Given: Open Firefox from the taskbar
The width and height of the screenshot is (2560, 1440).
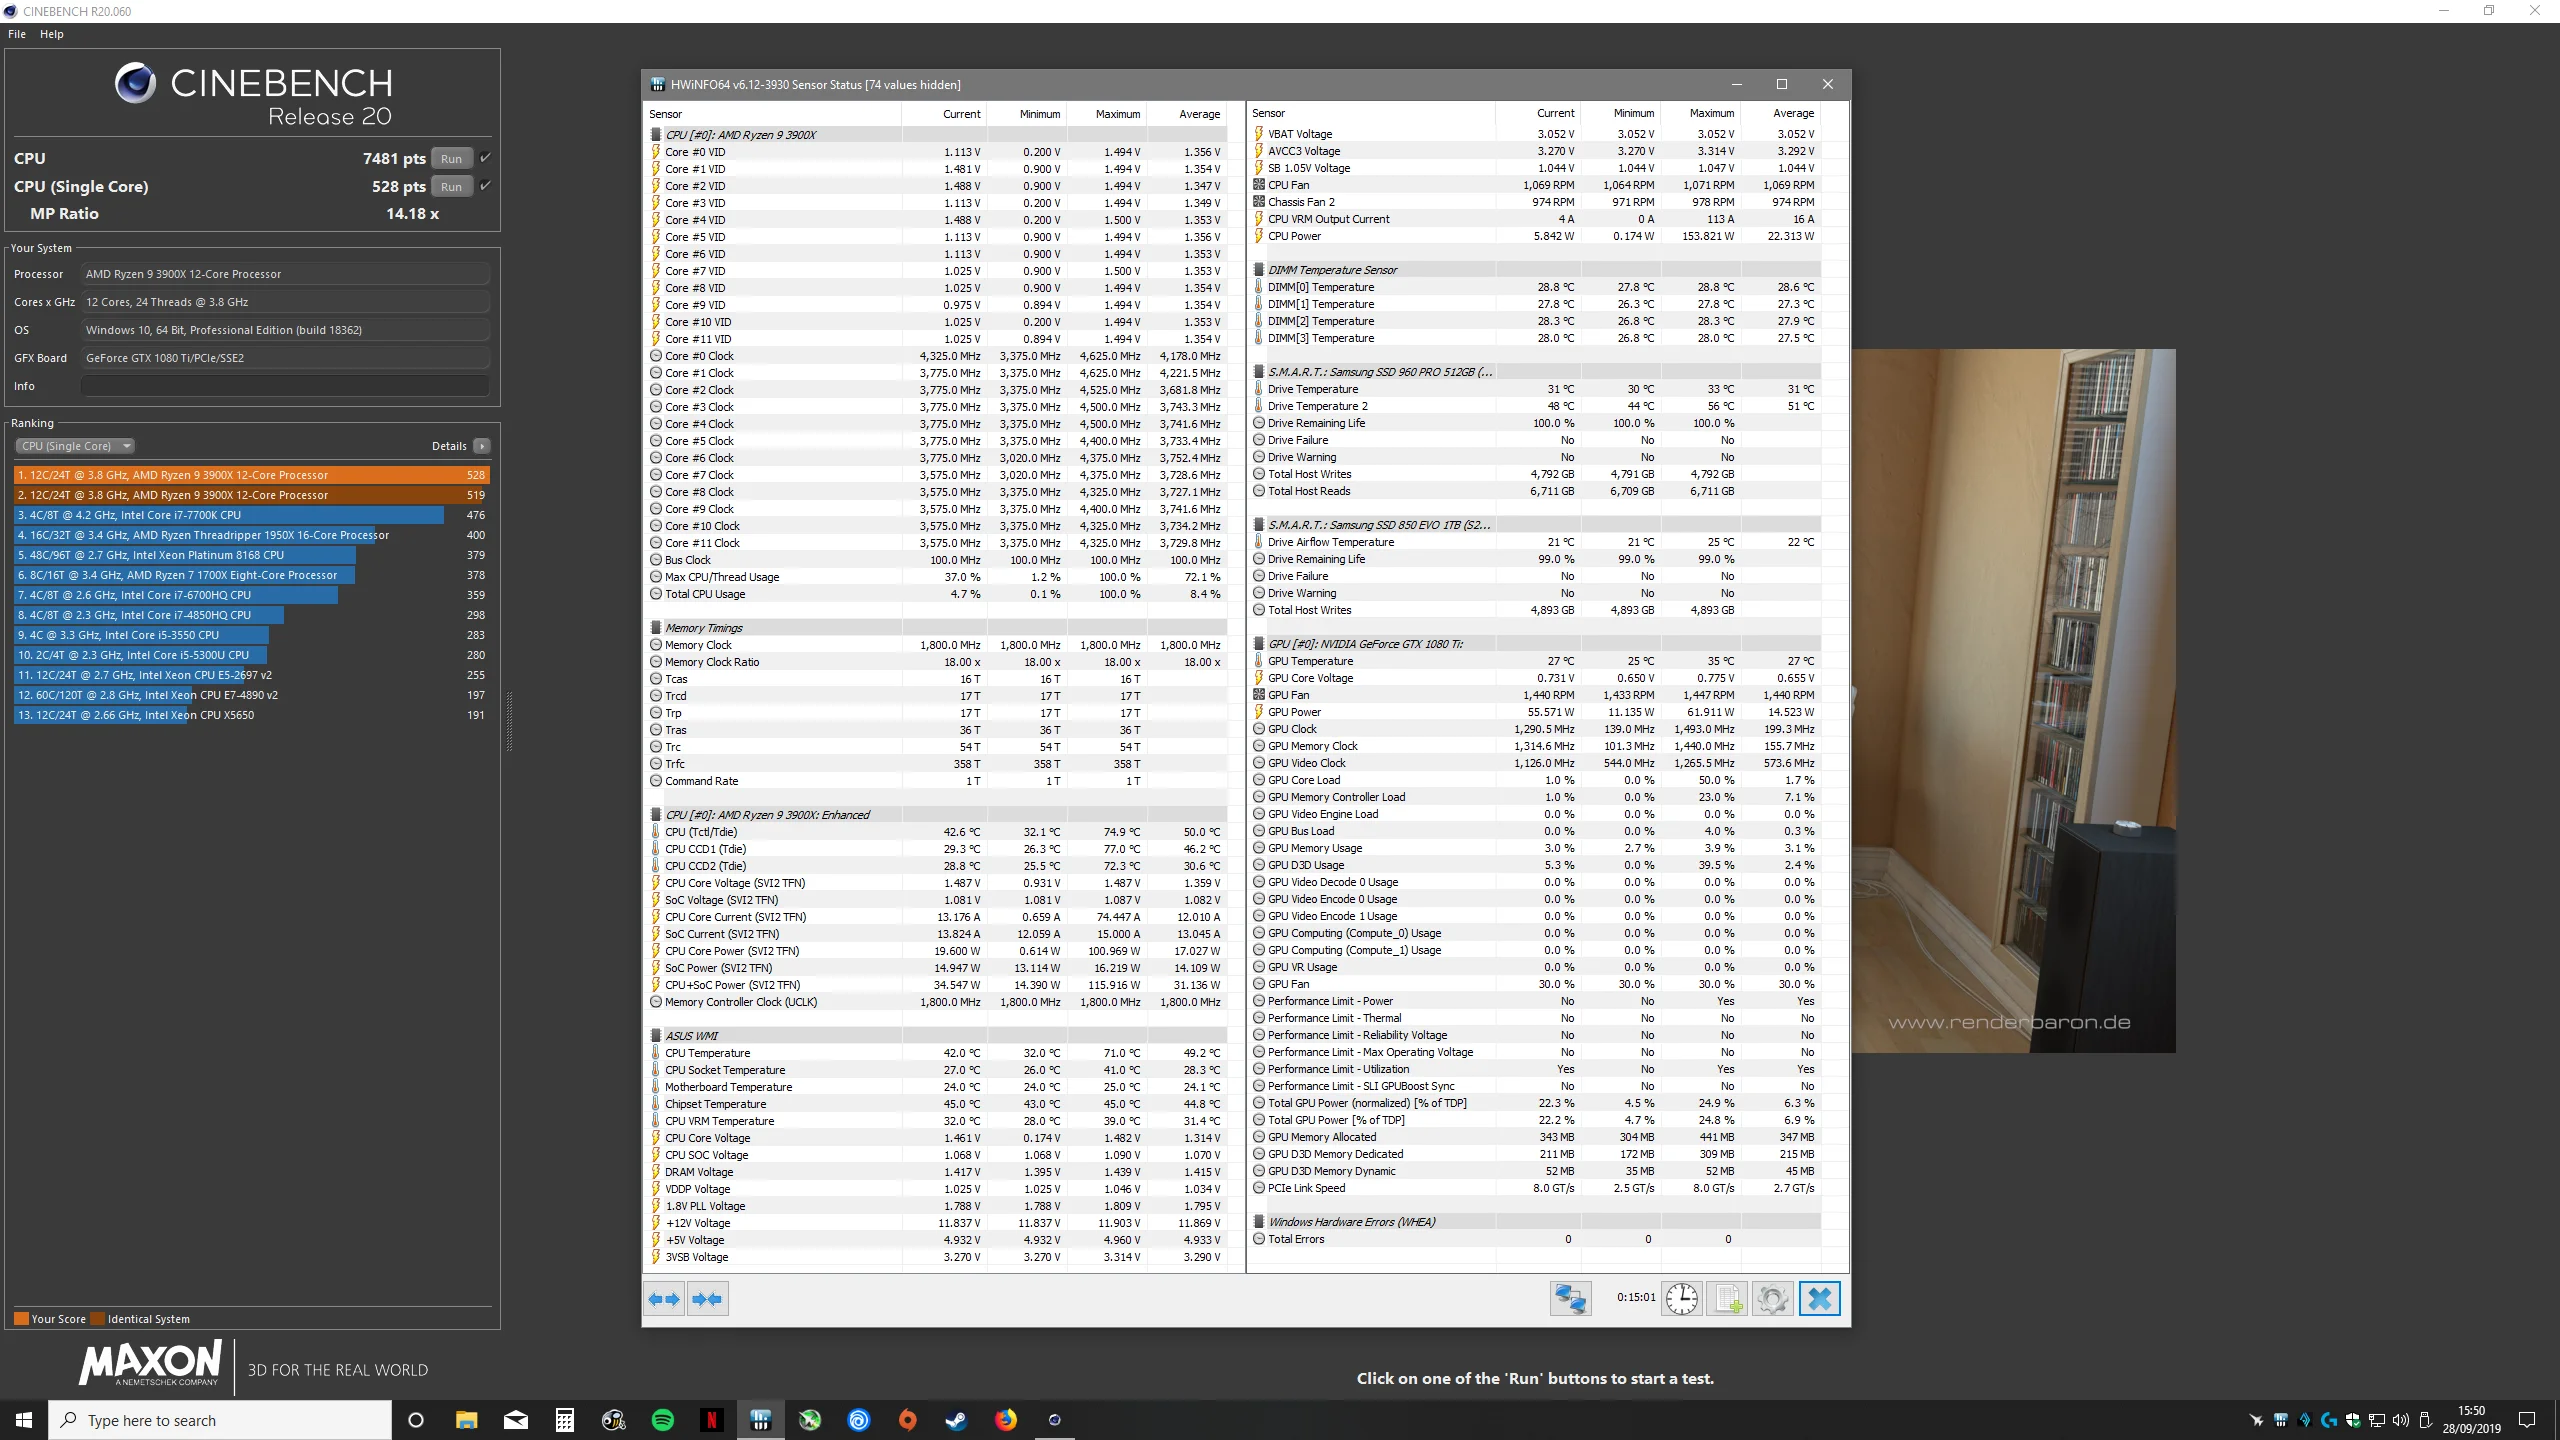Looking at the screenshot, I should 1006,1420.
